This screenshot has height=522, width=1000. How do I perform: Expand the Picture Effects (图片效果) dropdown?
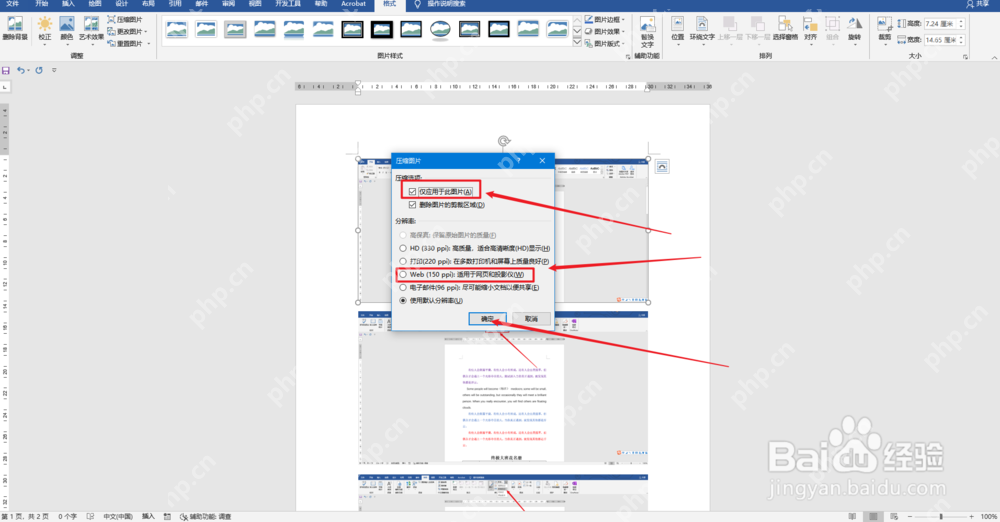pyautogui.click(x=605, y=31)
